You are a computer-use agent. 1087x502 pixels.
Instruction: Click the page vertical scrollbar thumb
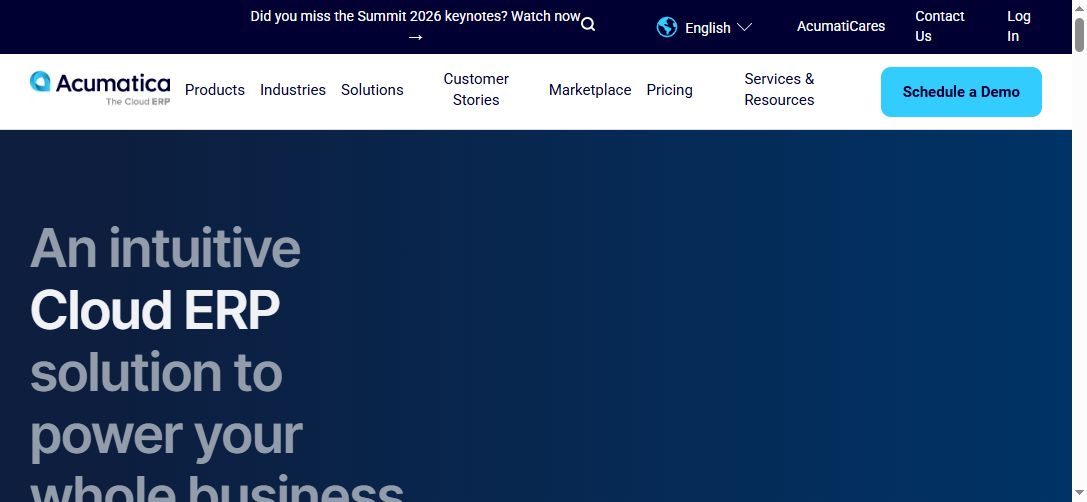(x=1079, y=34)
